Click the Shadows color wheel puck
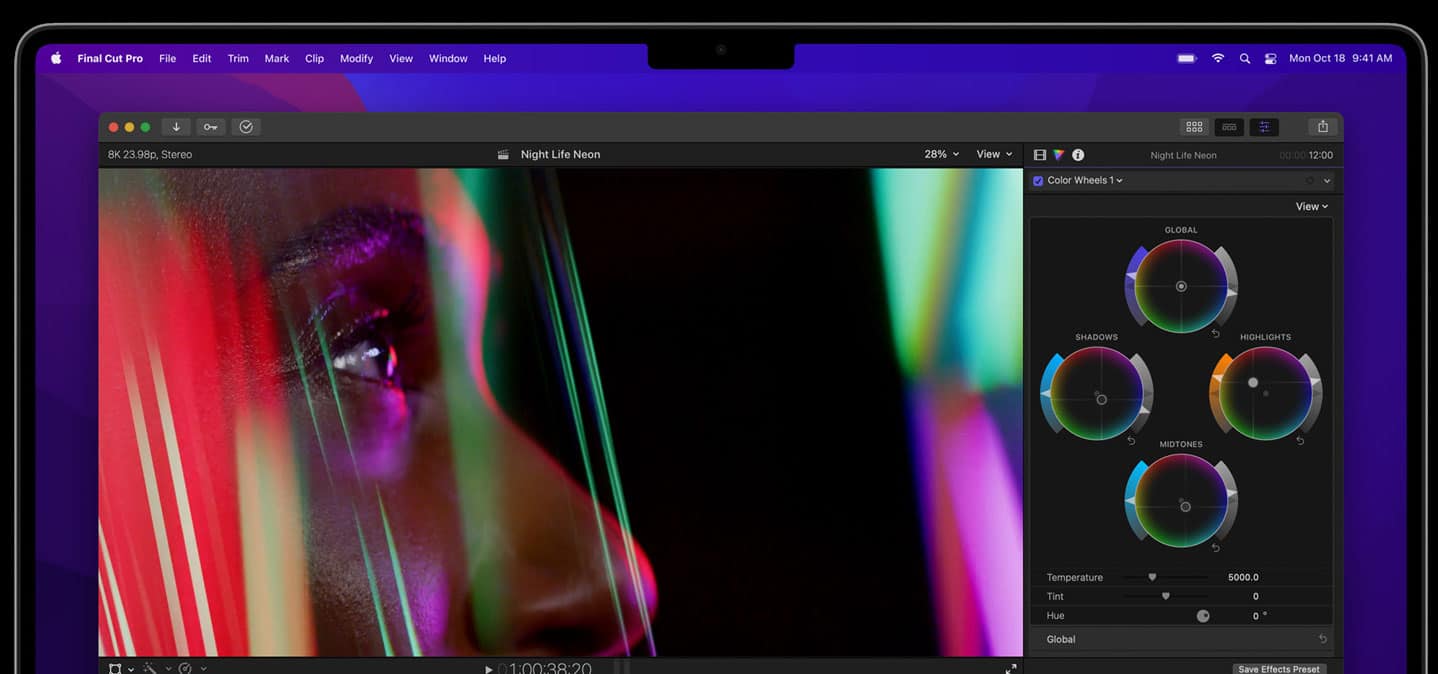The width and height of the screenshot is (1438, 674). [1101, 399]
